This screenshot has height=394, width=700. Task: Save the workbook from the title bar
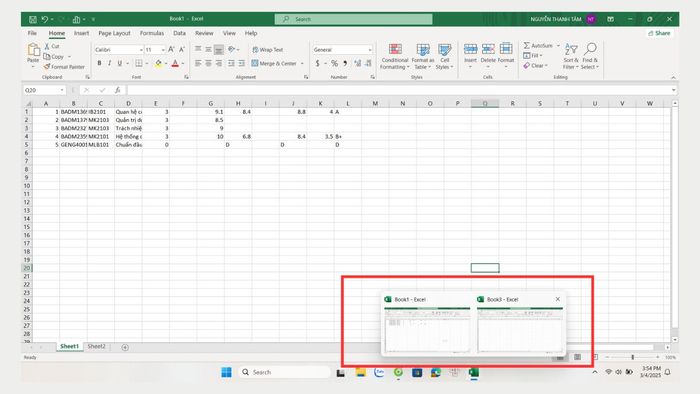point(33,19)
